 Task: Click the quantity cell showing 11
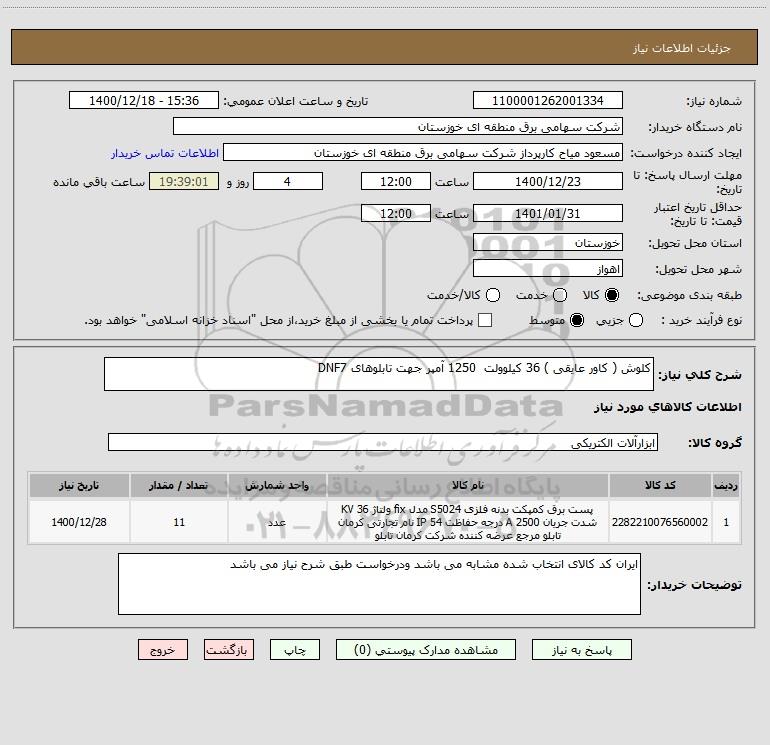coord(179,522)
